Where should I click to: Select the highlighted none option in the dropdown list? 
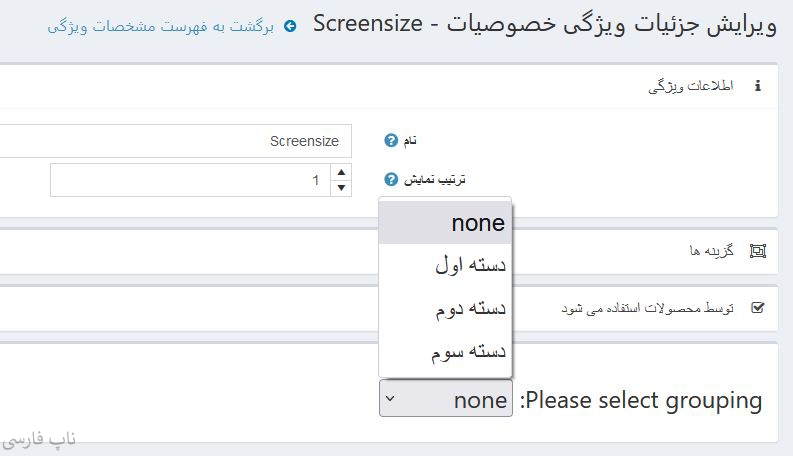pyautogui.click(x=446, y=223)
